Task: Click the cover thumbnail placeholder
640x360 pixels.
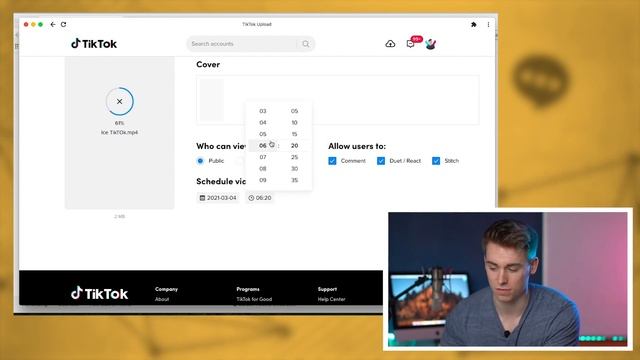Action: point(211,100)
